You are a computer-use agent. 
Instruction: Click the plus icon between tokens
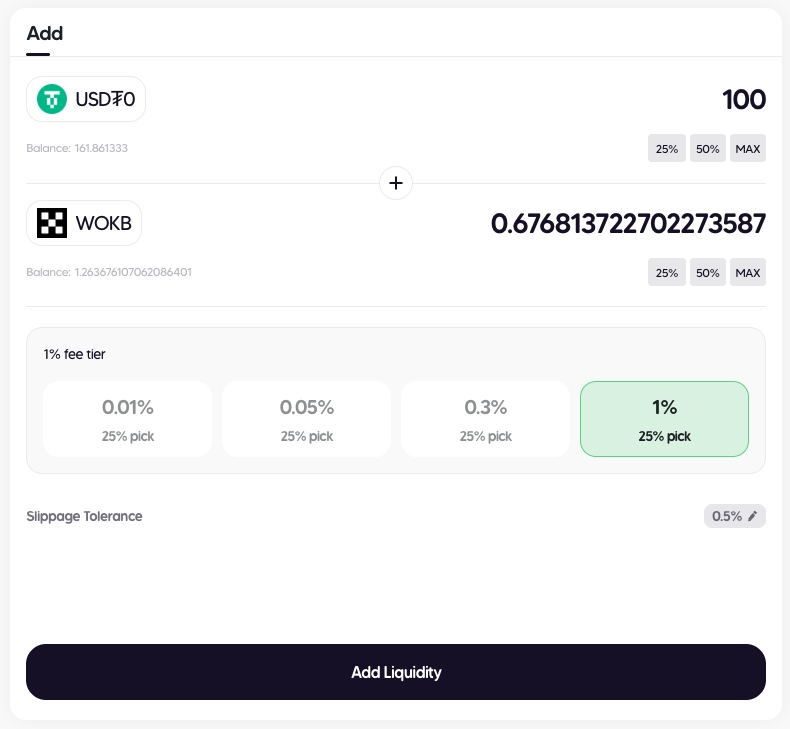point(396,183)
